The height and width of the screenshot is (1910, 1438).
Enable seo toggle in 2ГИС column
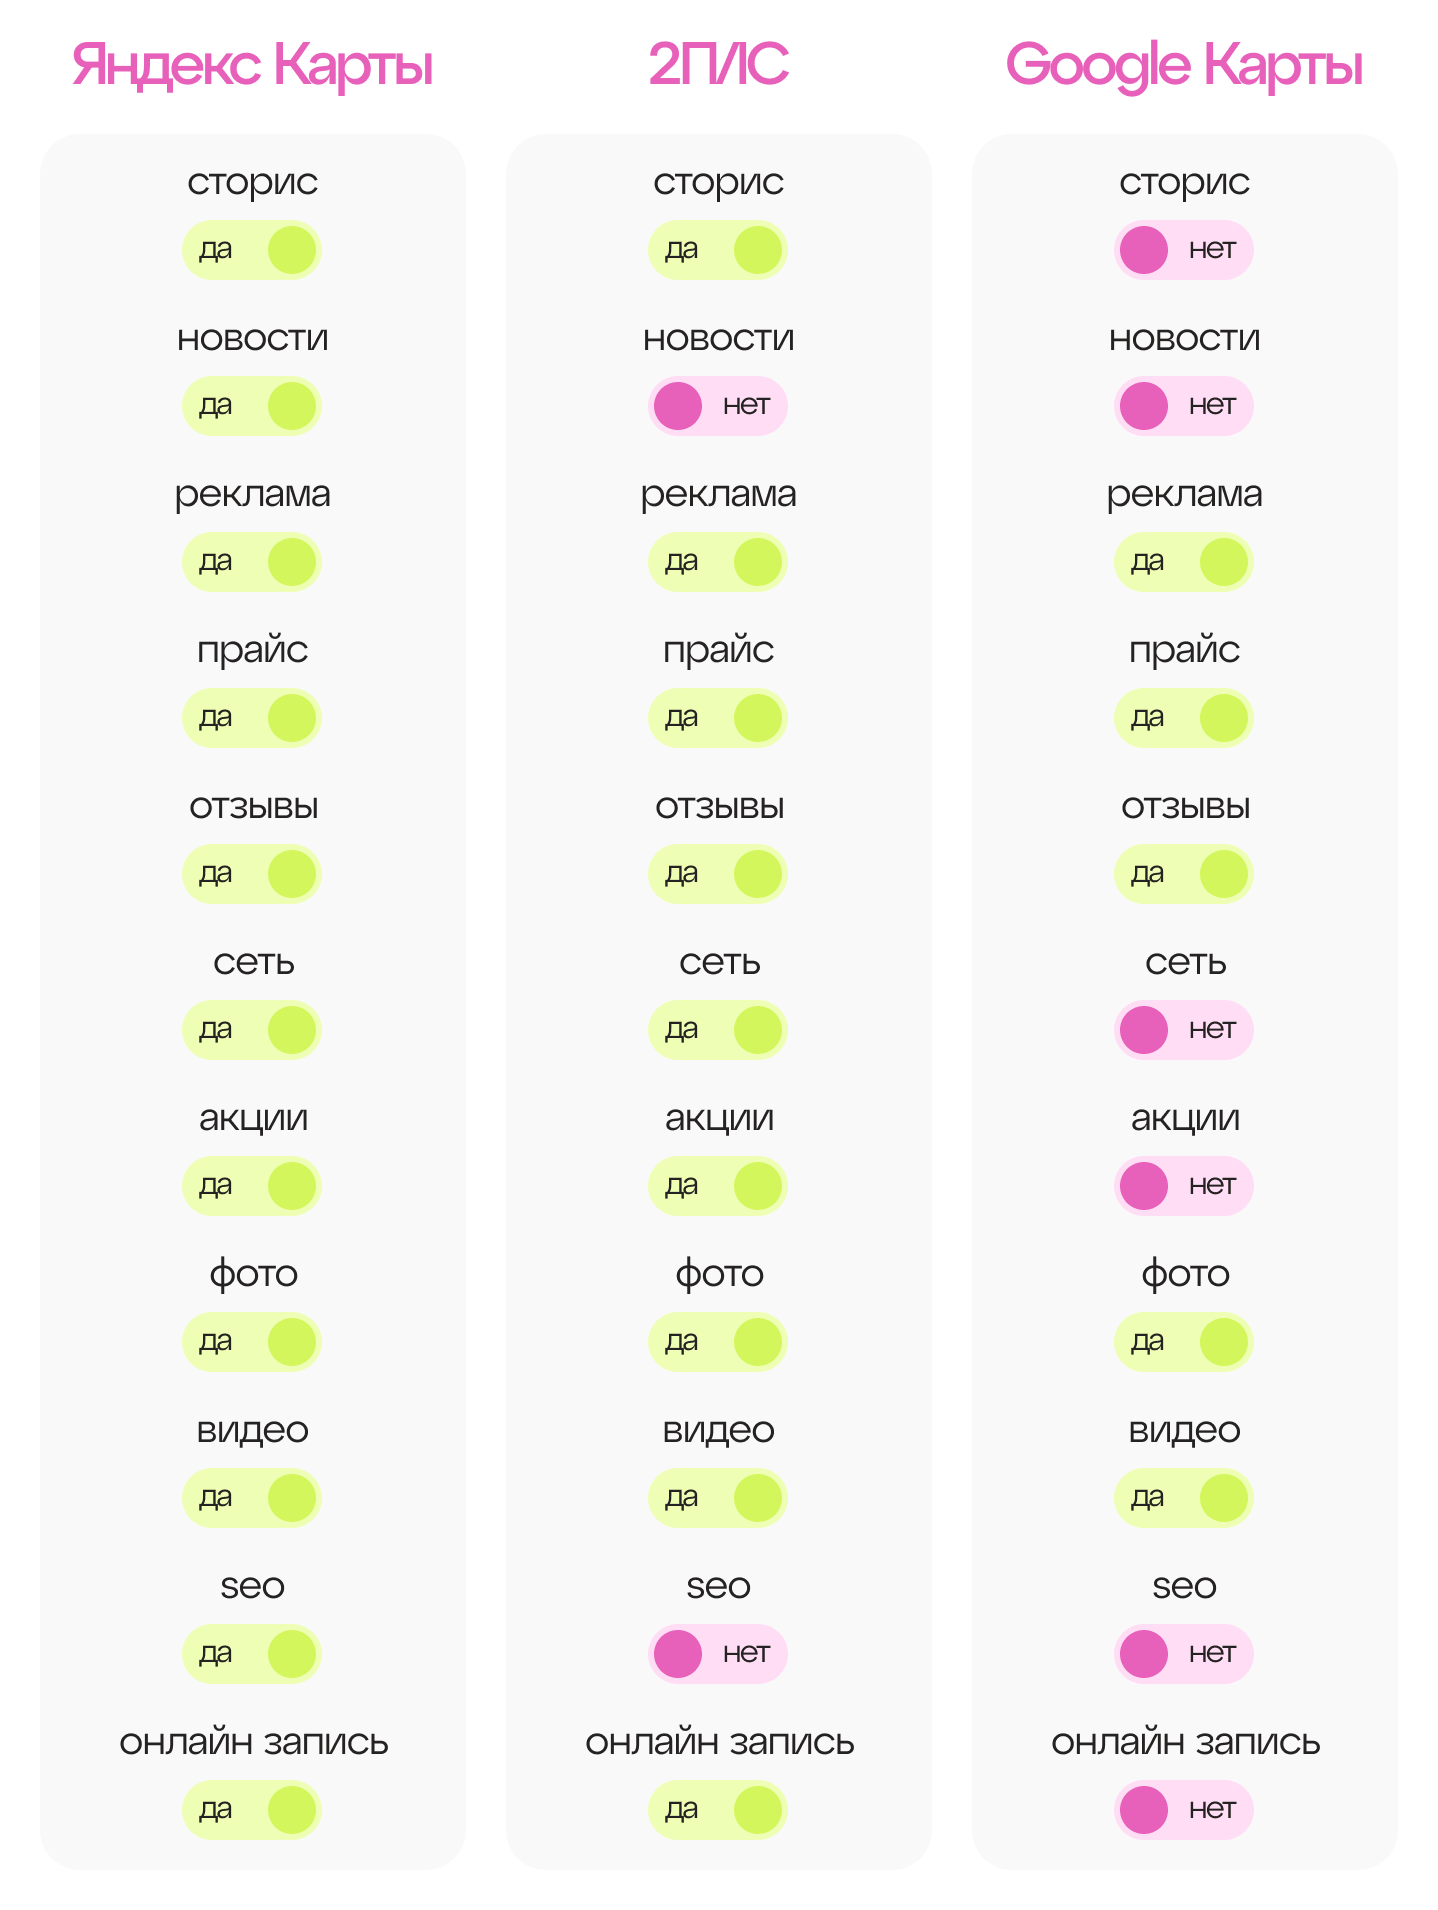click(x=717, y=1654)
